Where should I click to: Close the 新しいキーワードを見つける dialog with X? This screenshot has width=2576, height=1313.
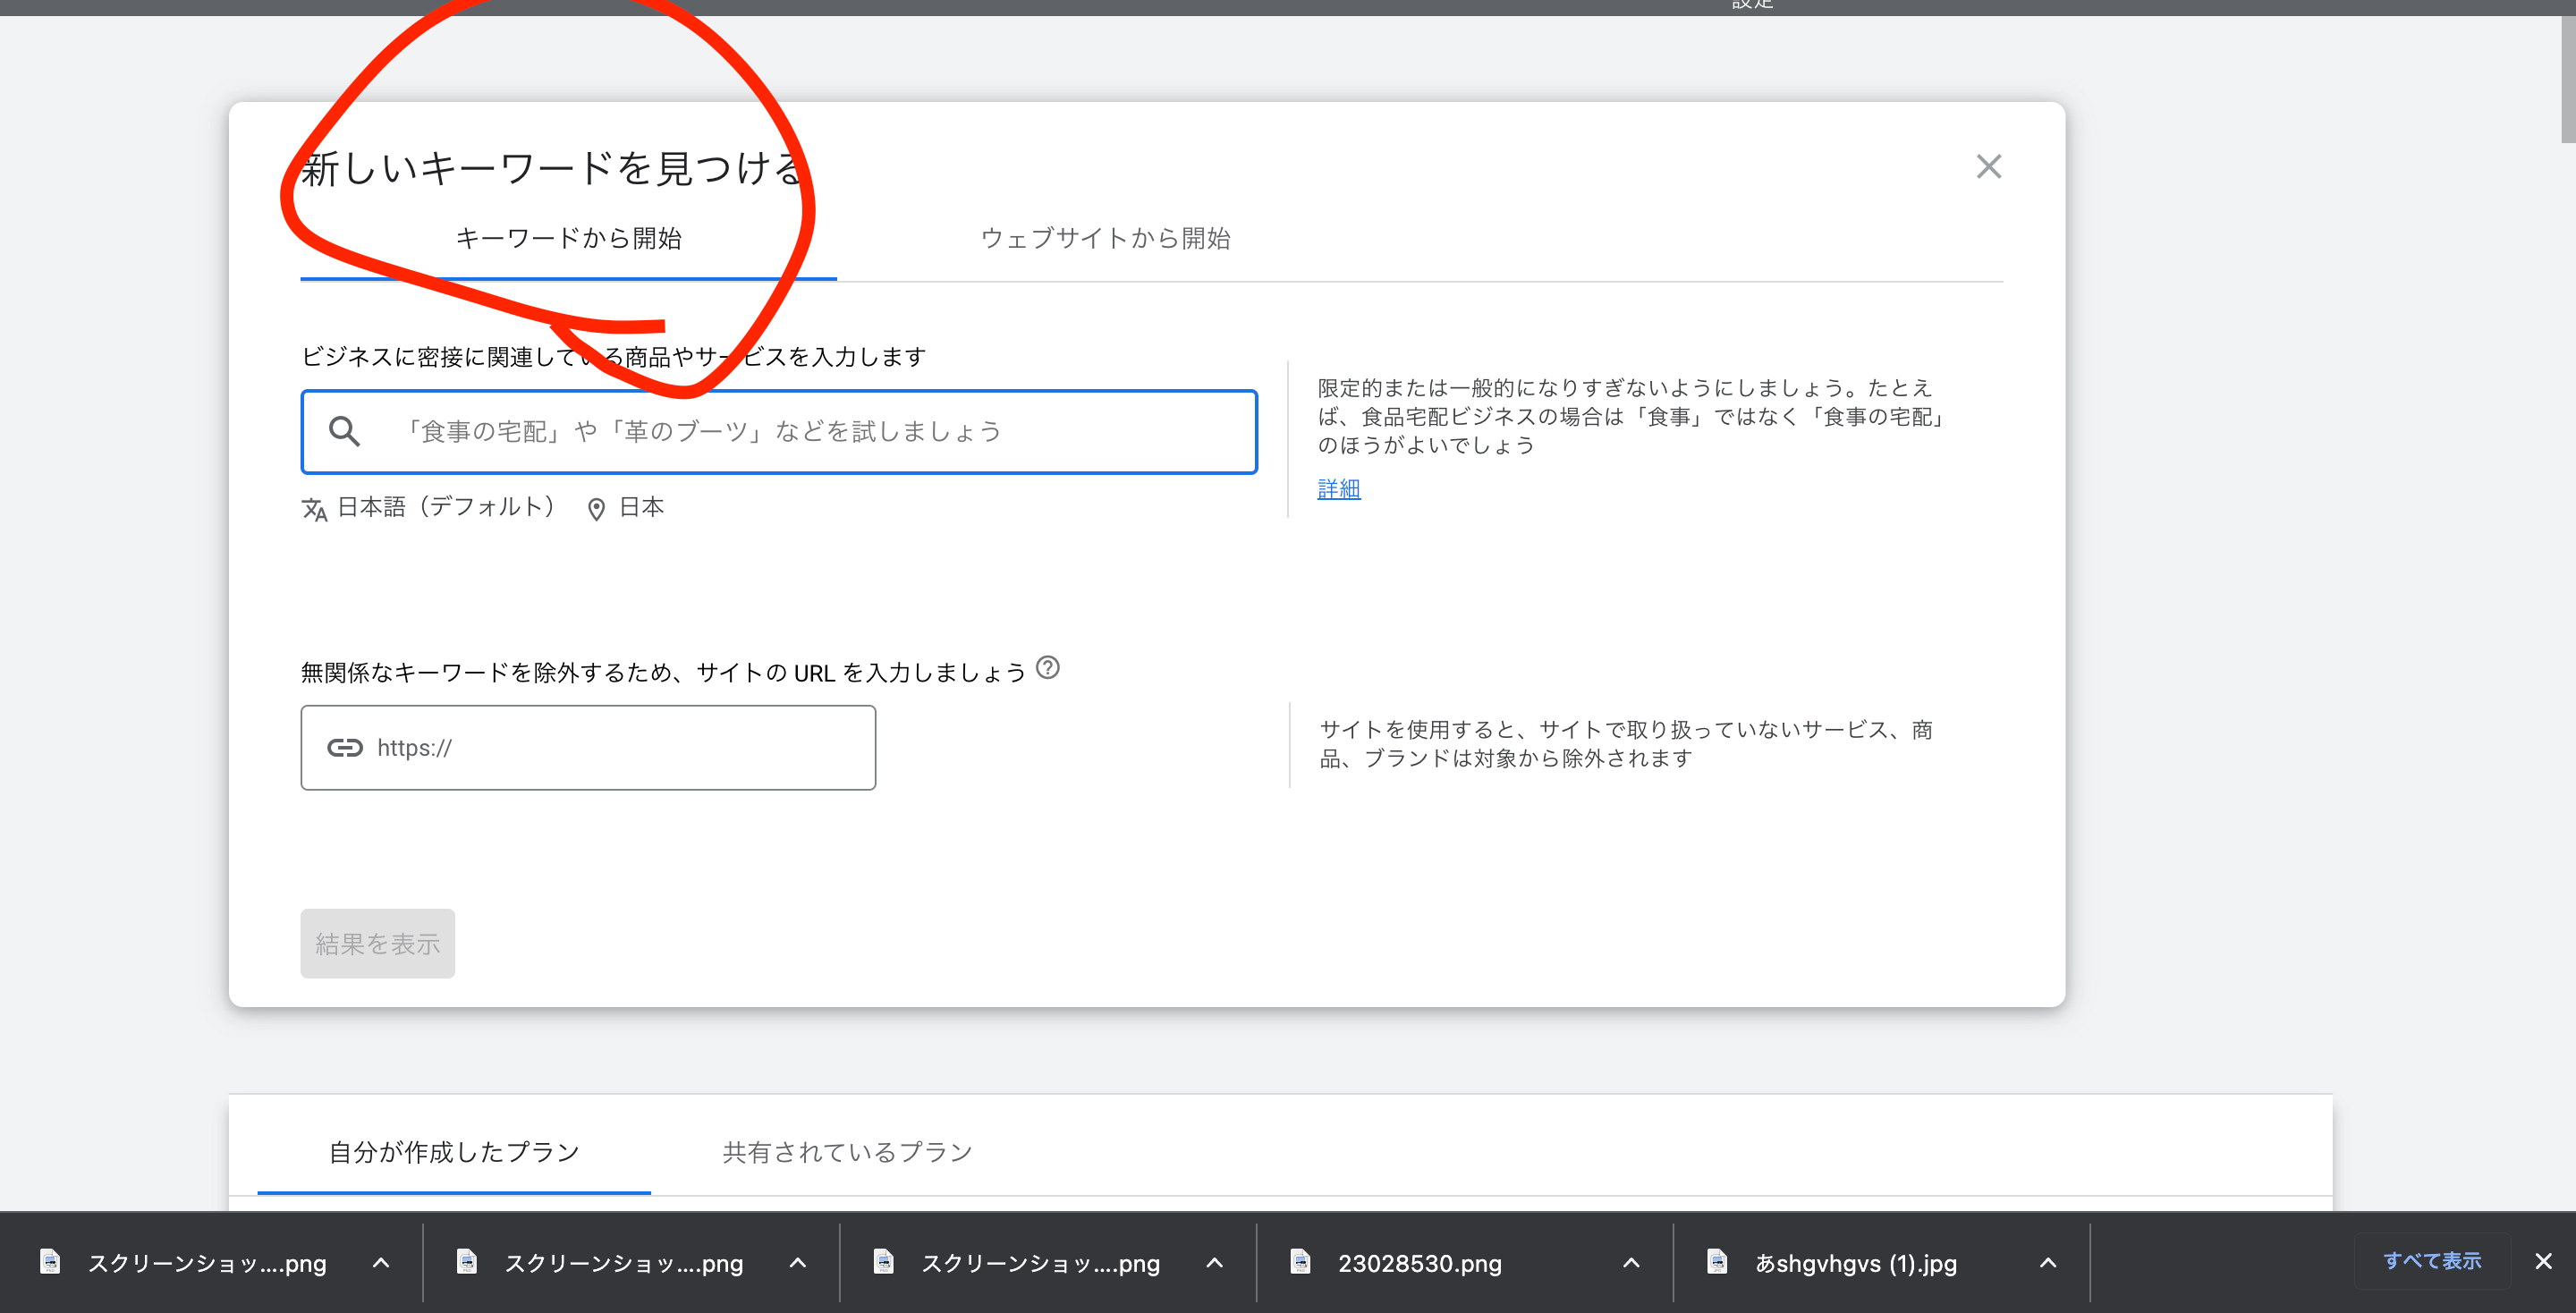(1988, 166)
